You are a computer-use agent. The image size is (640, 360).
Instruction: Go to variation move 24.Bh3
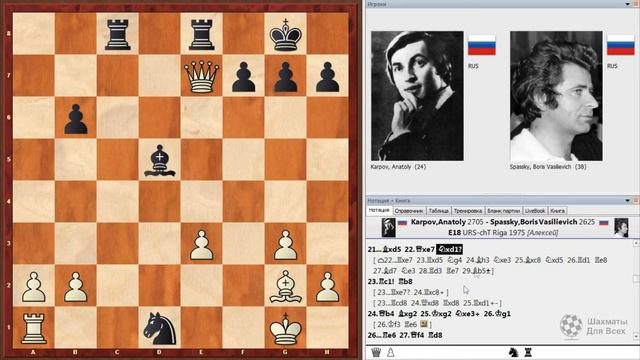[x=478, y=260]
